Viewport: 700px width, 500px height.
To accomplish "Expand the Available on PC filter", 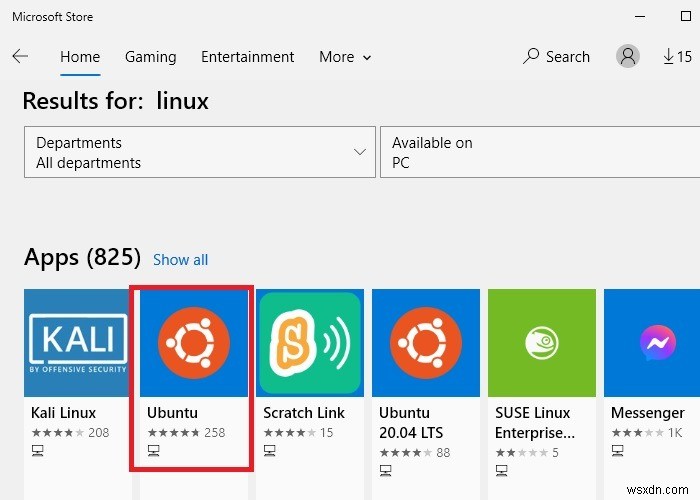I will click(540, 152).
